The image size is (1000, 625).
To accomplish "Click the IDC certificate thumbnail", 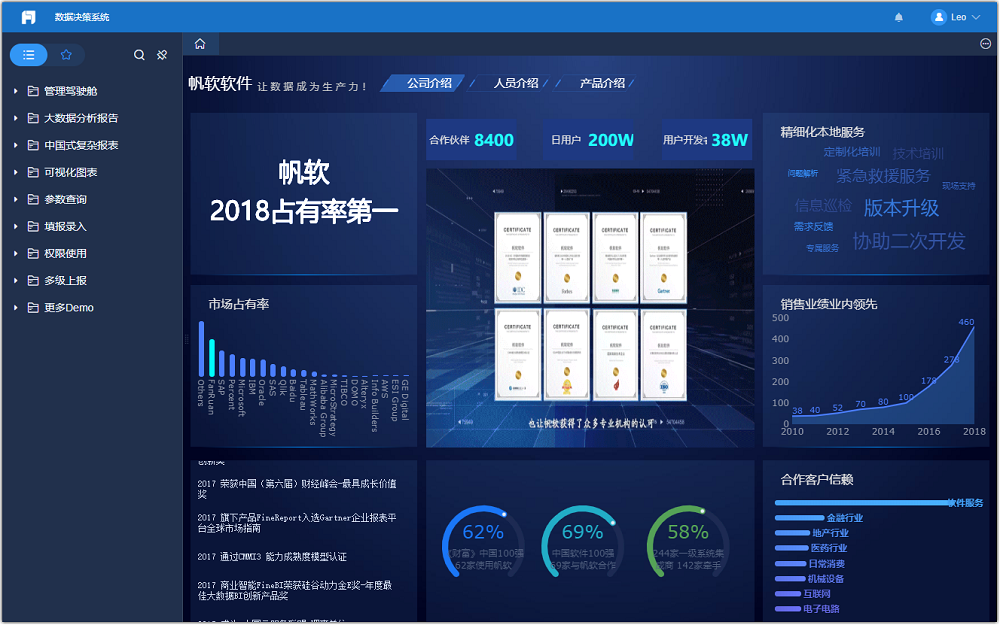I will point(518,257).
